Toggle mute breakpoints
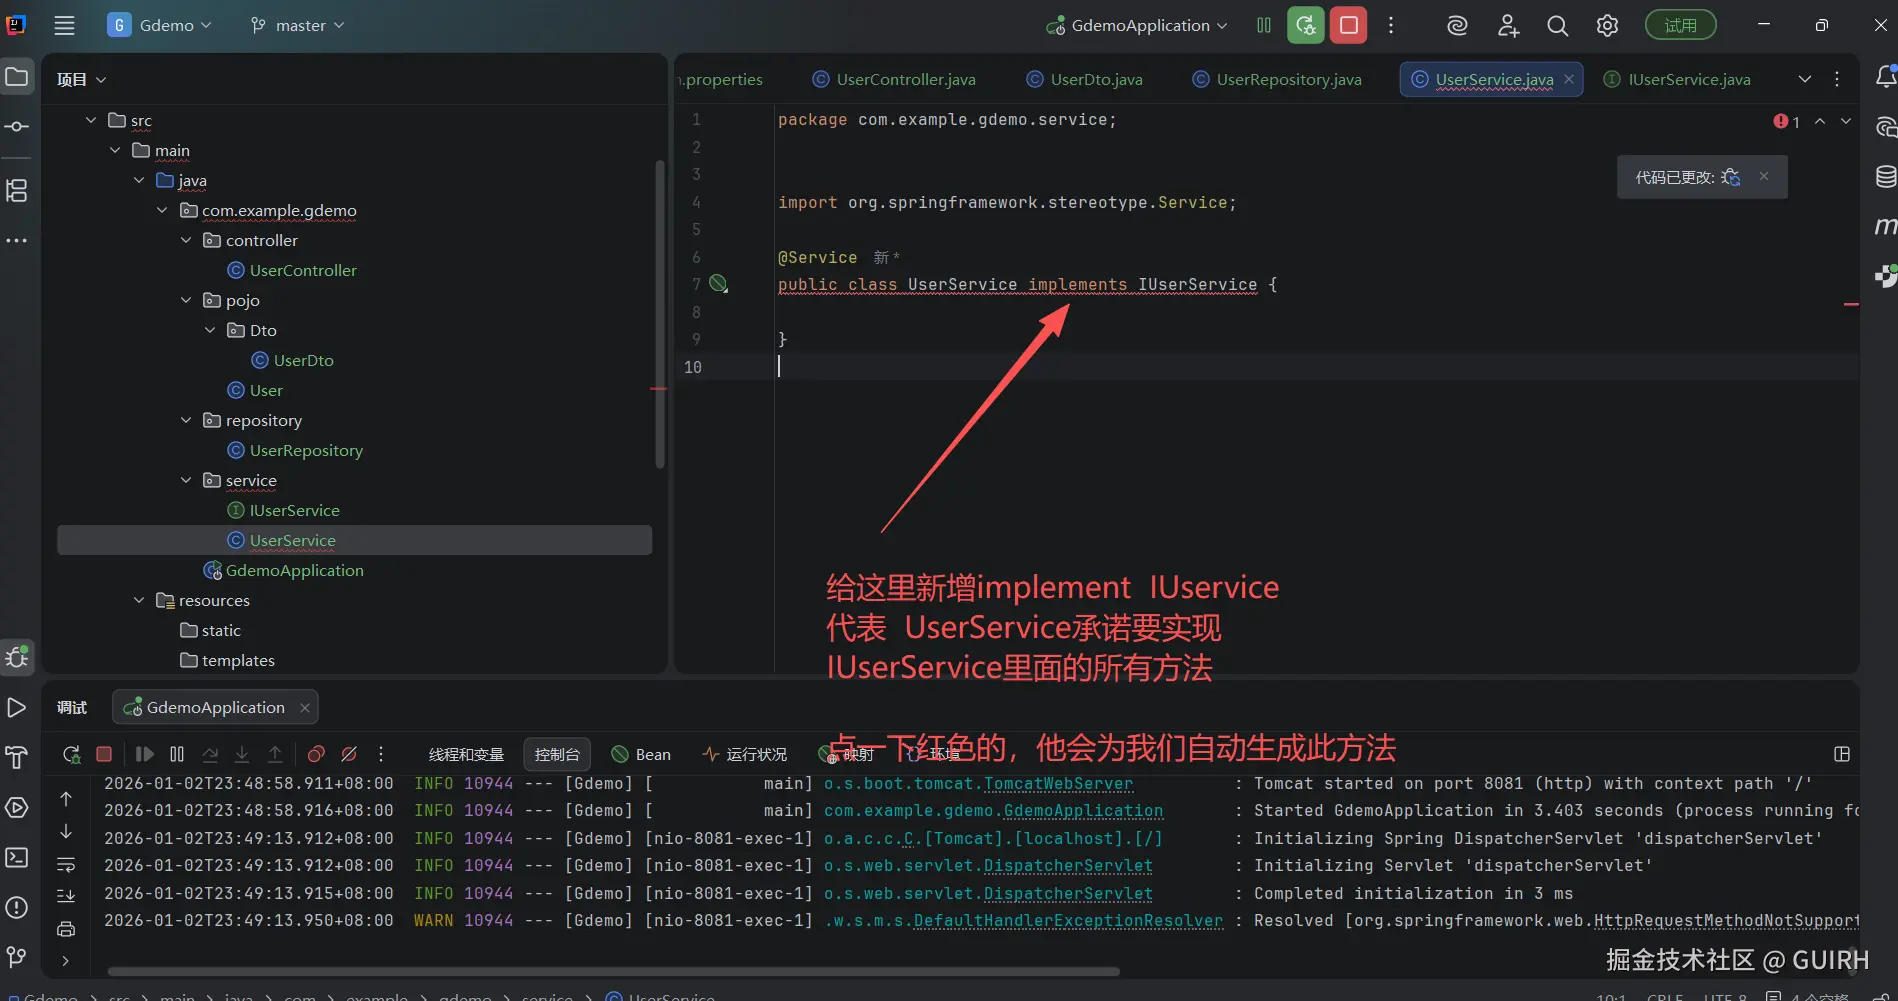 [x=349, y=754]
